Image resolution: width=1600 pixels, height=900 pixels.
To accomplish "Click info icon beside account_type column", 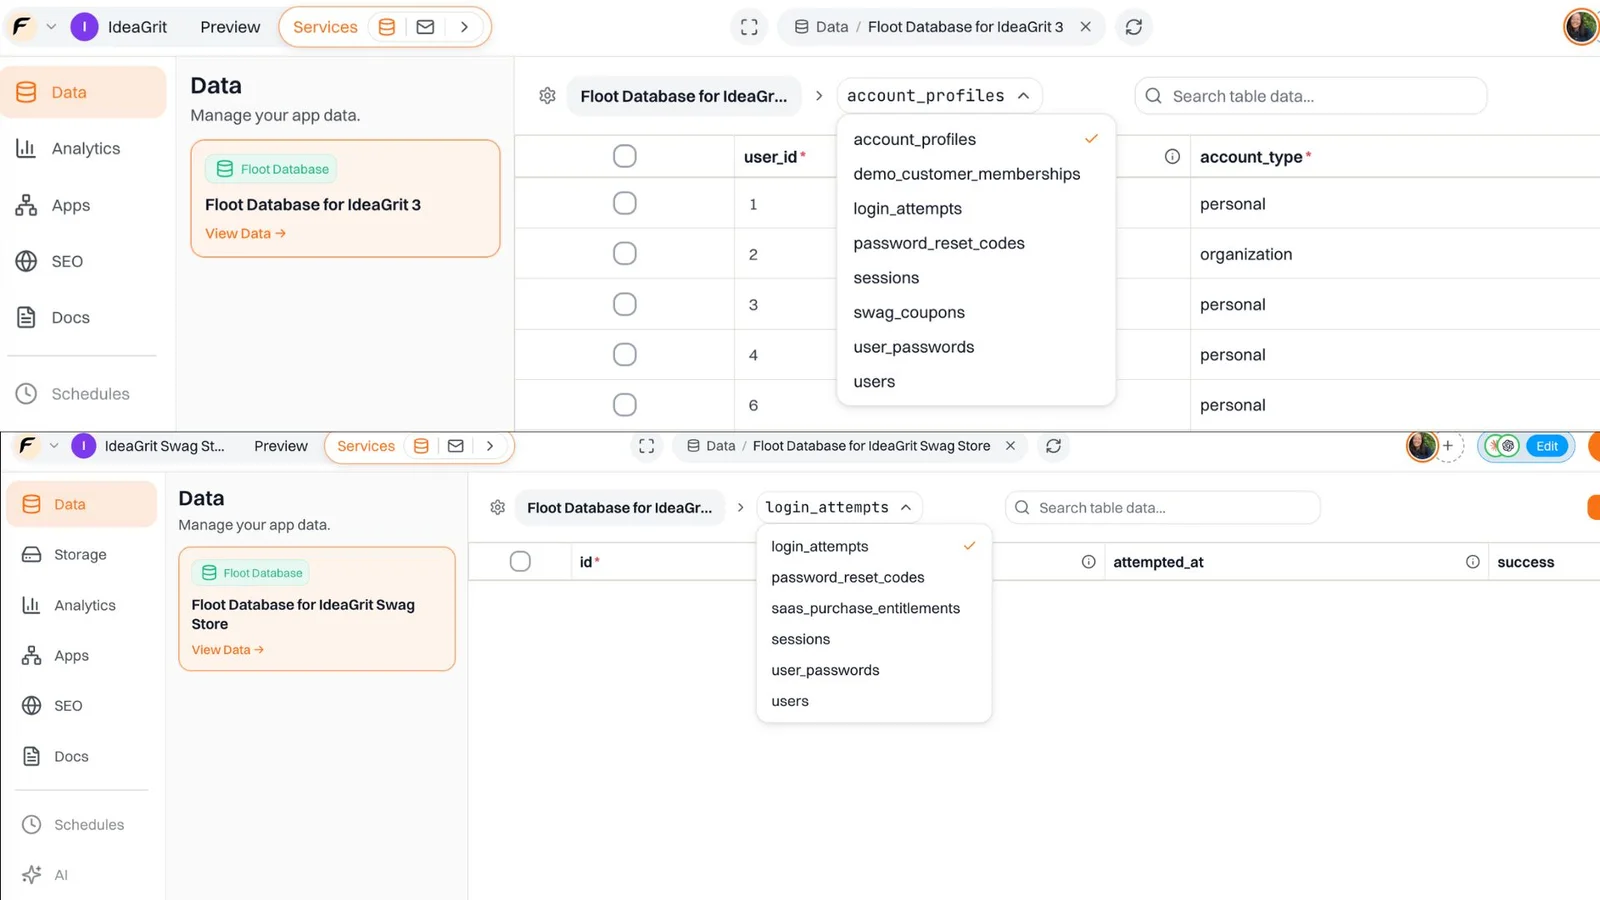I will pos(1172,157).
